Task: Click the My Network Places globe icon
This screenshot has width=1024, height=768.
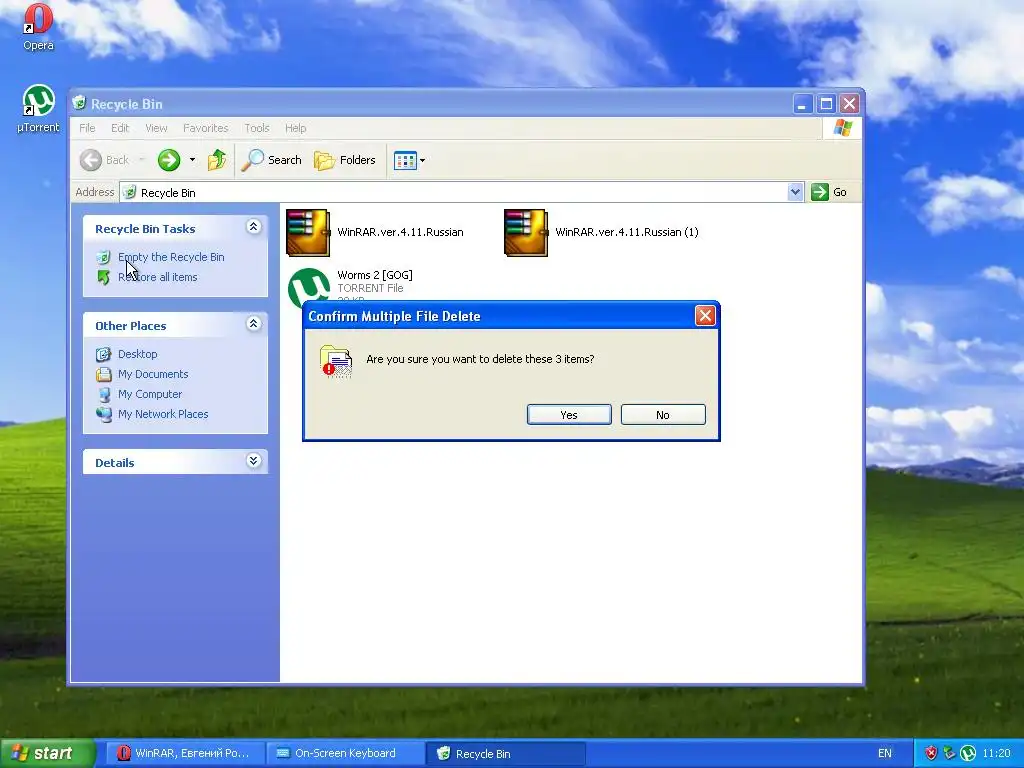Action: [103, 414]
